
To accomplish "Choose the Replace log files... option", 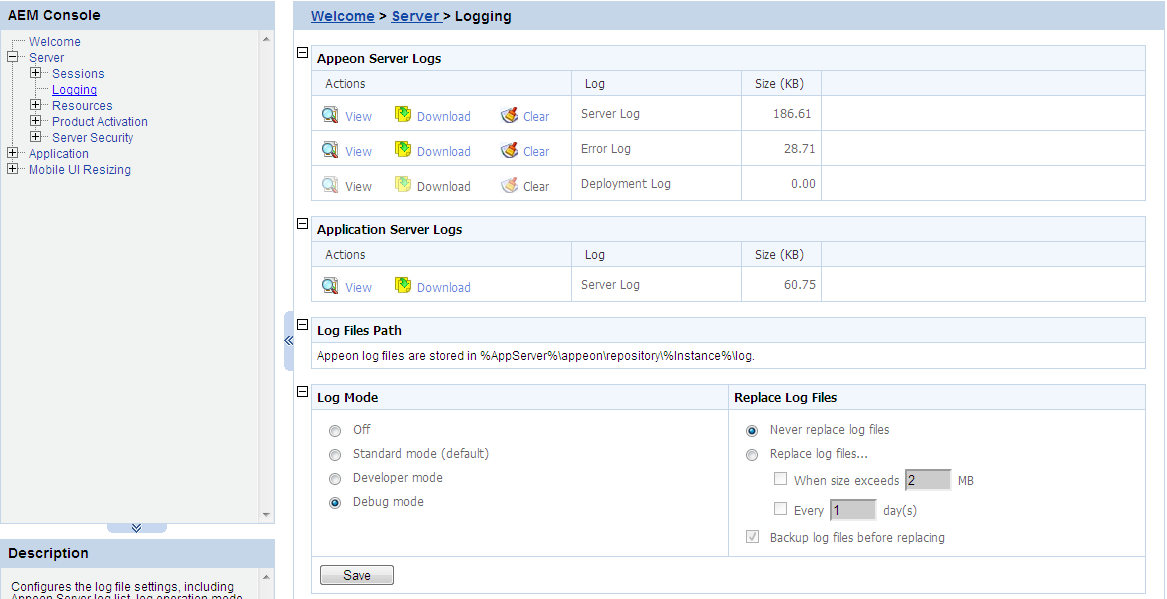I will (752, 455).
